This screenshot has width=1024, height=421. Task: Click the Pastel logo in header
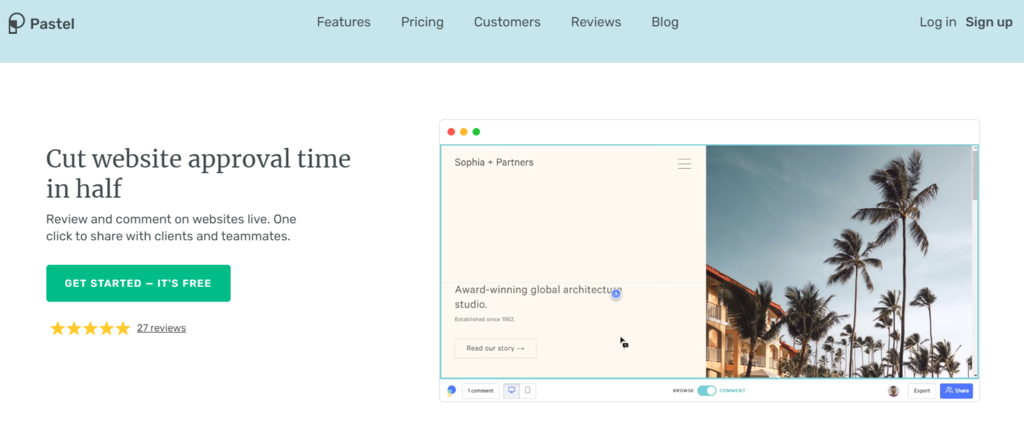[x=41, y=22]
